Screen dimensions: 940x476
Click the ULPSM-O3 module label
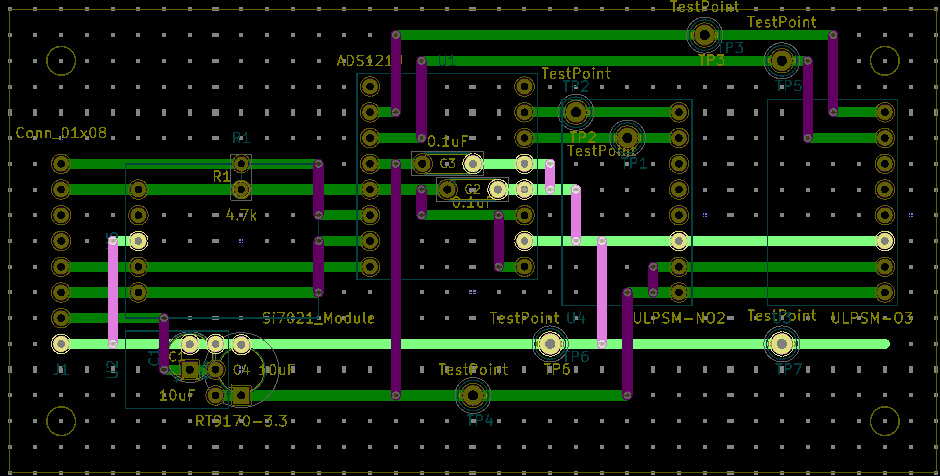872,318
